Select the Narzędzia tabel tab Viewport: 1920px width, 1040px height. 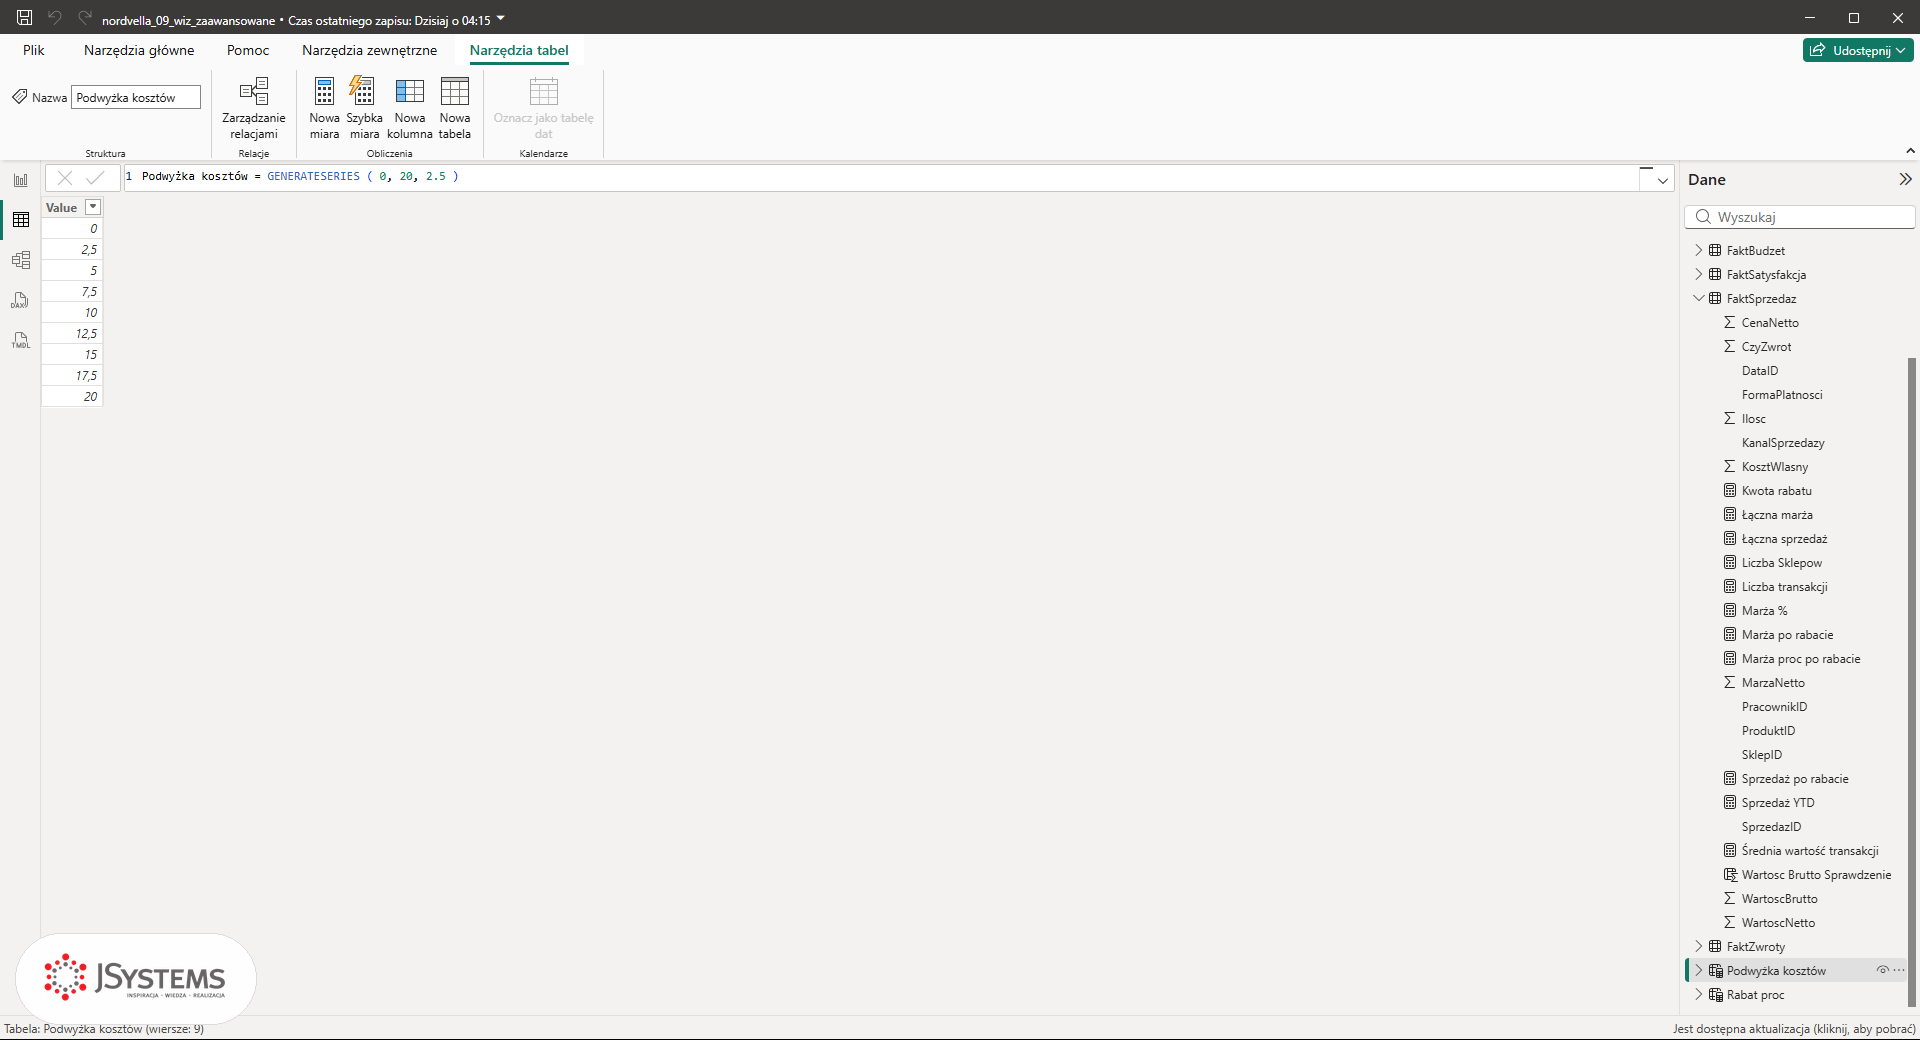(x=519, y=50)
